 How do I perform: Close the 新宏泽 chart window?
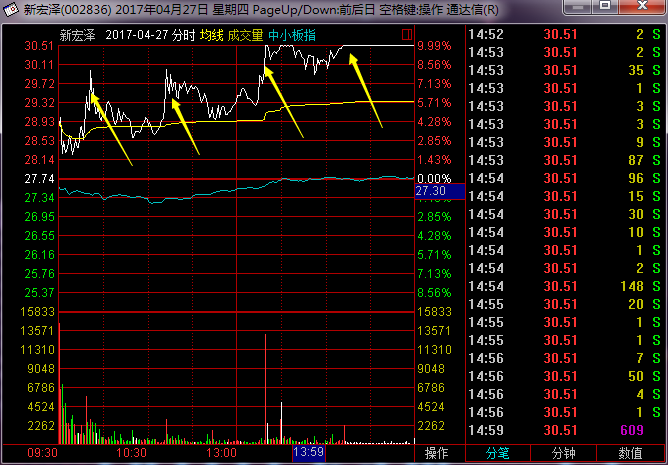click(x=642, y=6)
